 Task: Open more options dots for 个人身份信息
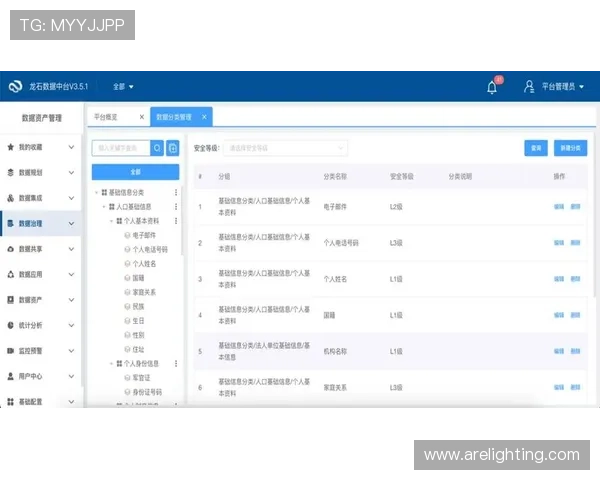tap(176, 364)
